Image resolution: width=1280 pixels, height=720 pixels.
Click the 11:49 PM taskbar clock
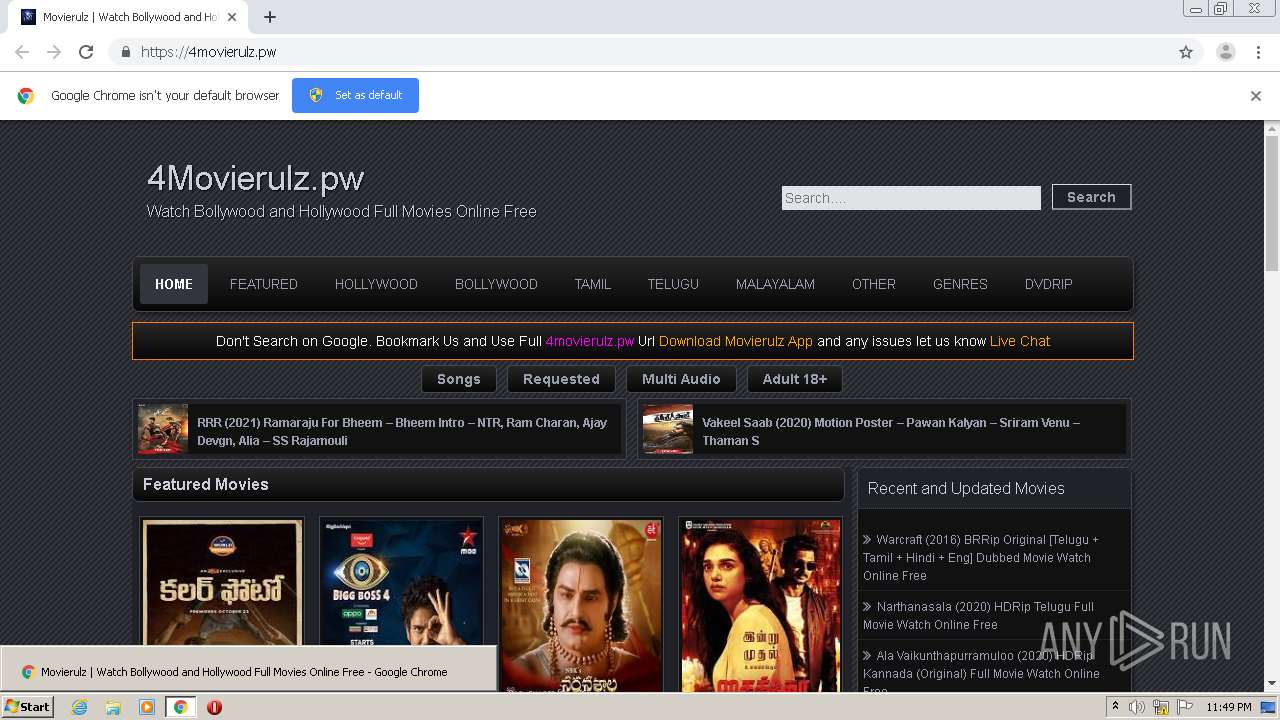click(1229, 707)
